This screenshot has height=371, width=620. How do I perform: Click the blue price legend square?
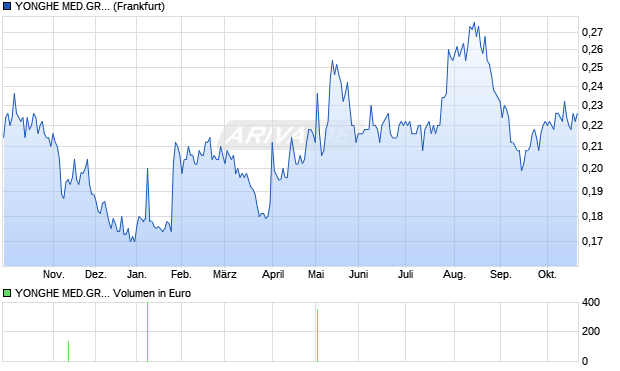7,6
